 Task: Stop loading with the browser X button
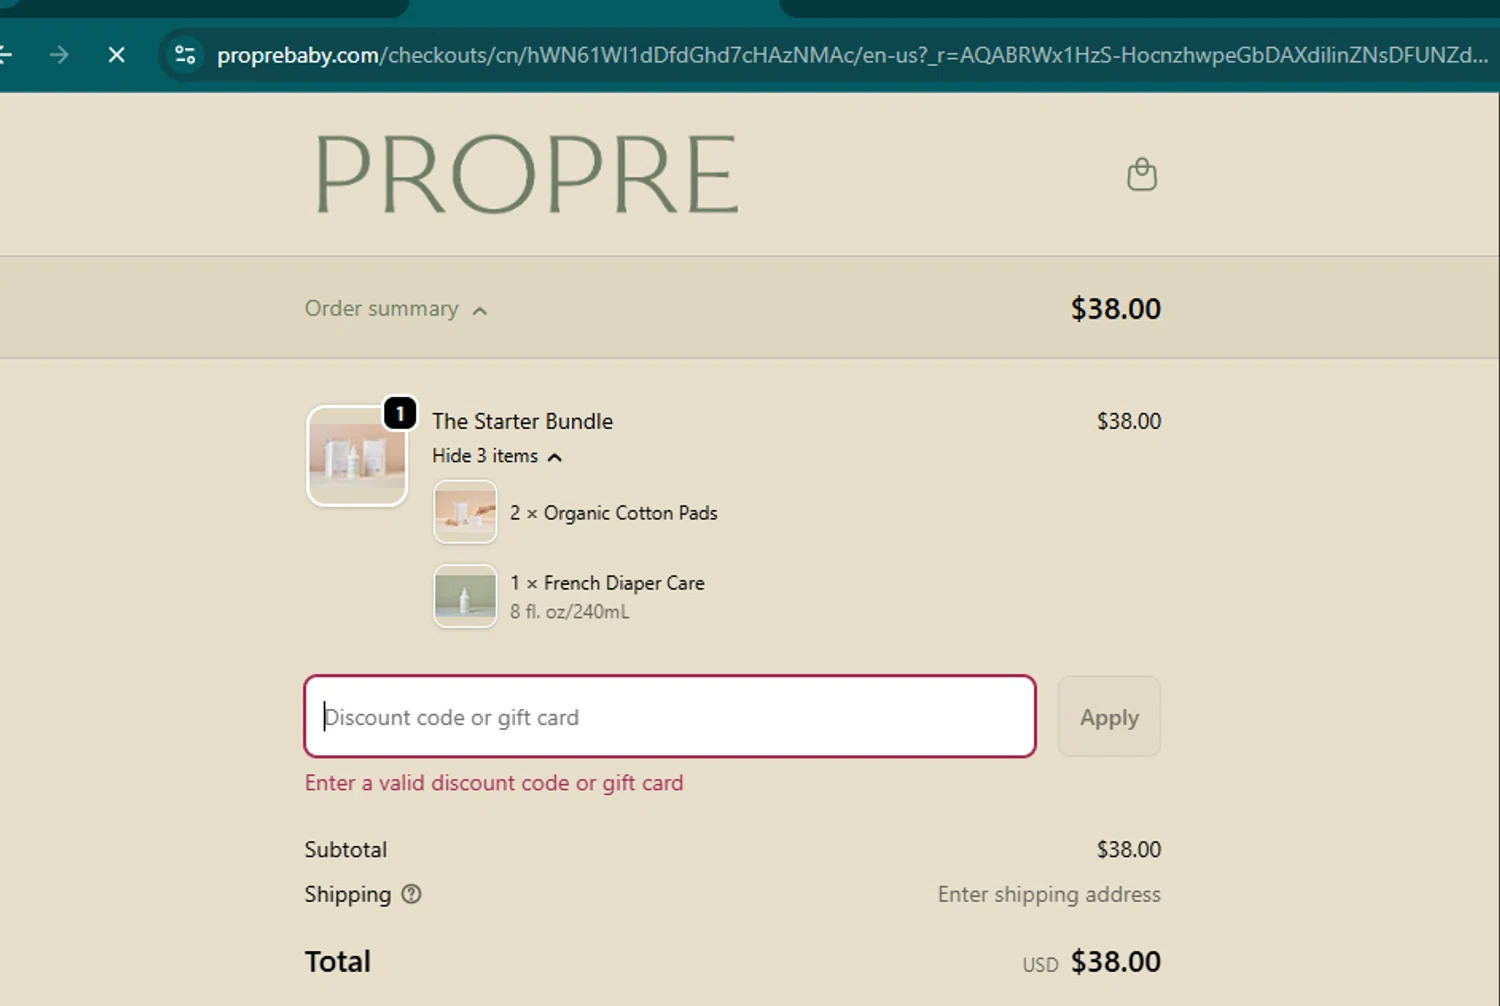[117, 55]
